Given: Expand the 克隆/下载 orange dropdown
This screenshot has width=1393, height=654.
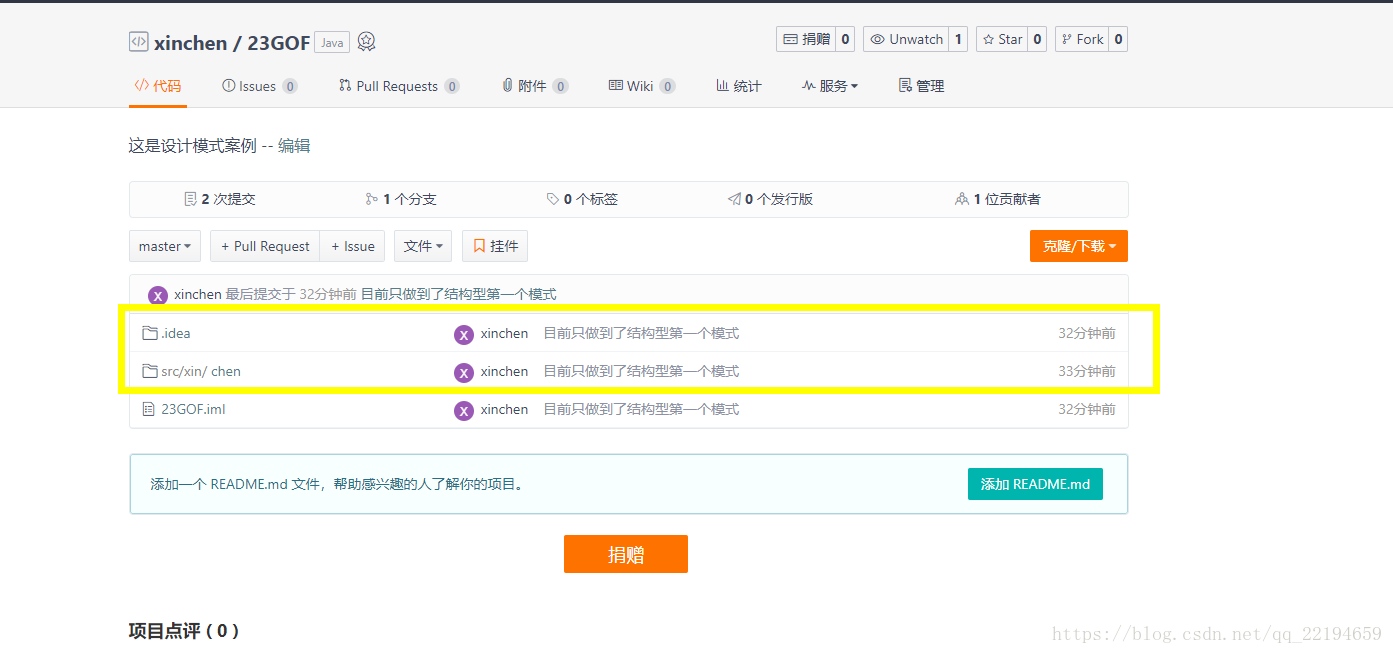Looking at the screenshot, I should point(1079,246).
